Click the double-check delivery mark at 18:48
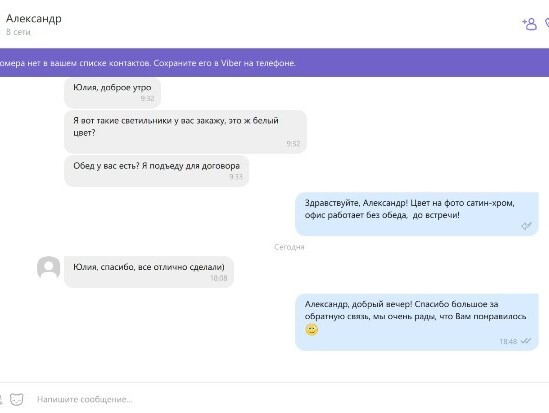 [526, 341]
